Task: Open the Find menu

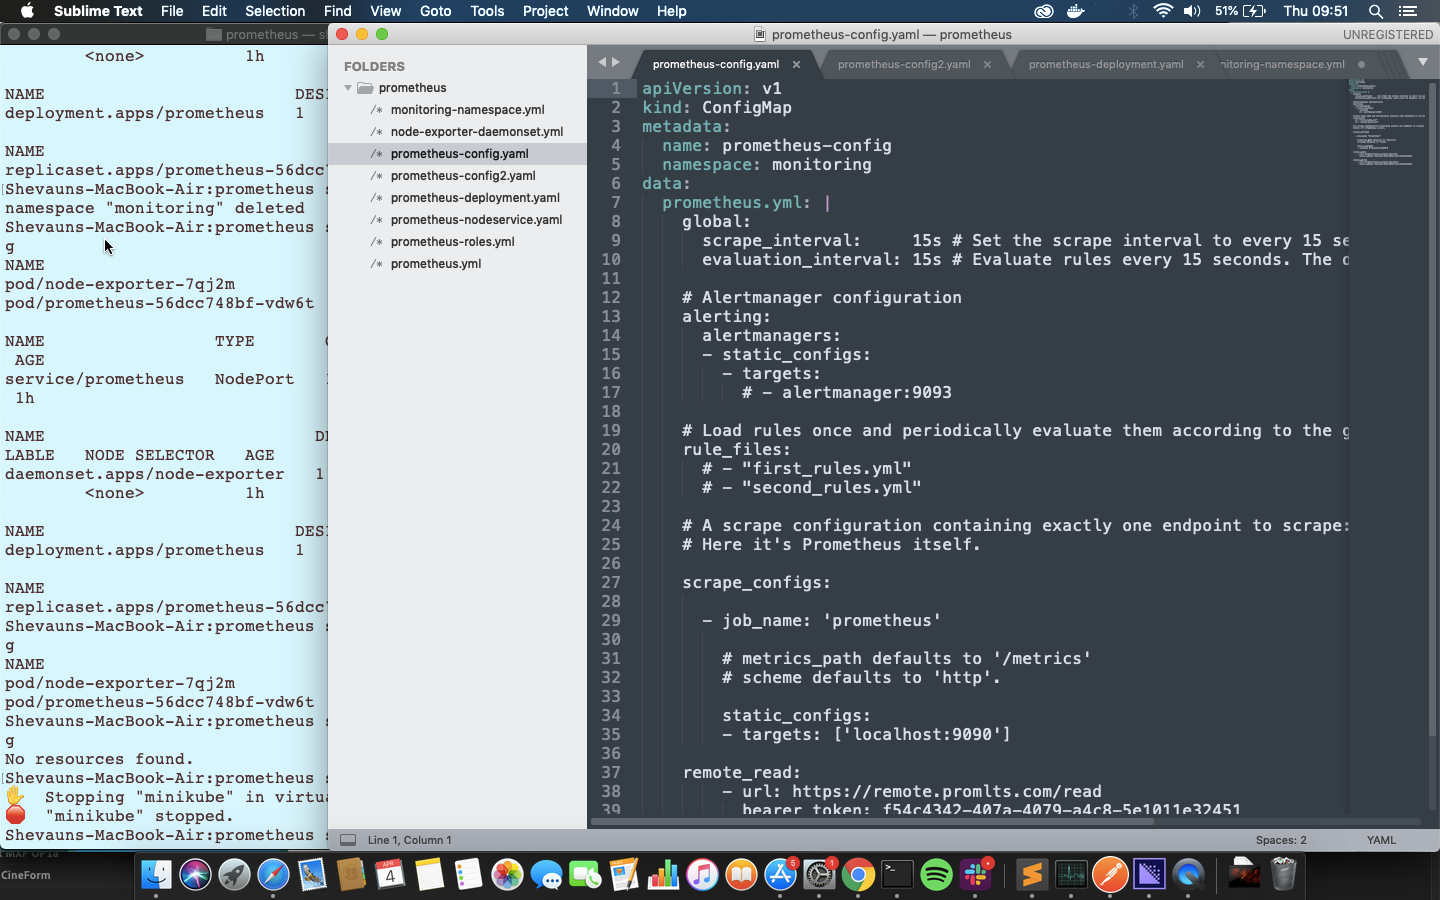Action: (337, 11)
